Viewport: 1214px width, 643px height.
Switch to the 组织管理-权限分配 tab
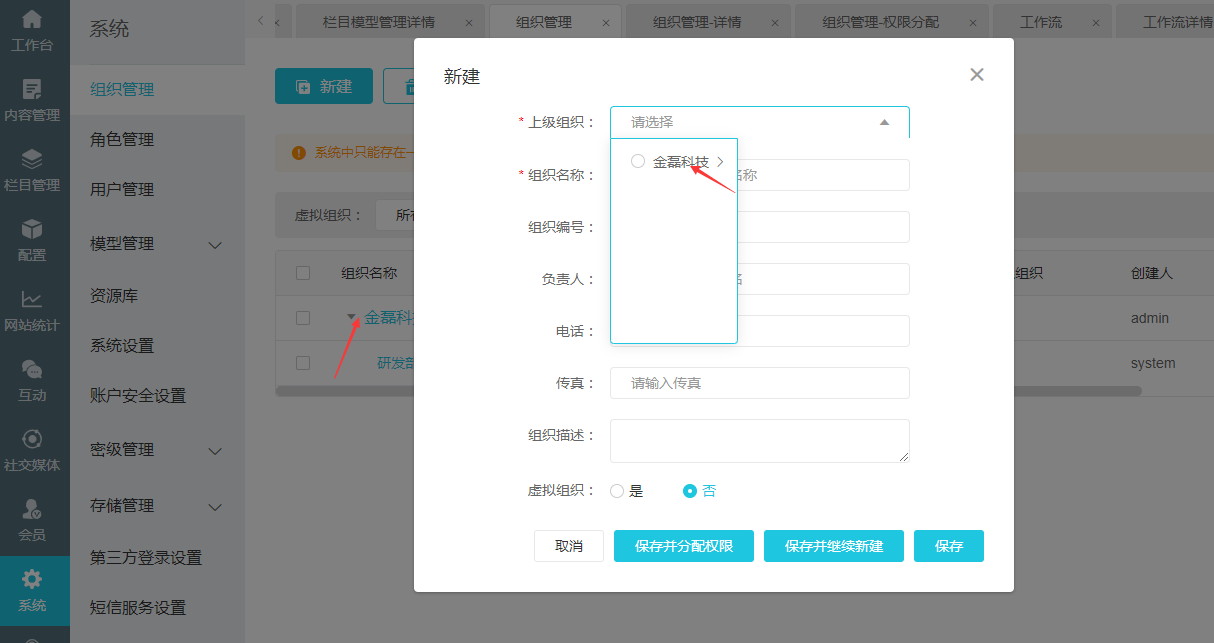coord(881,22)
